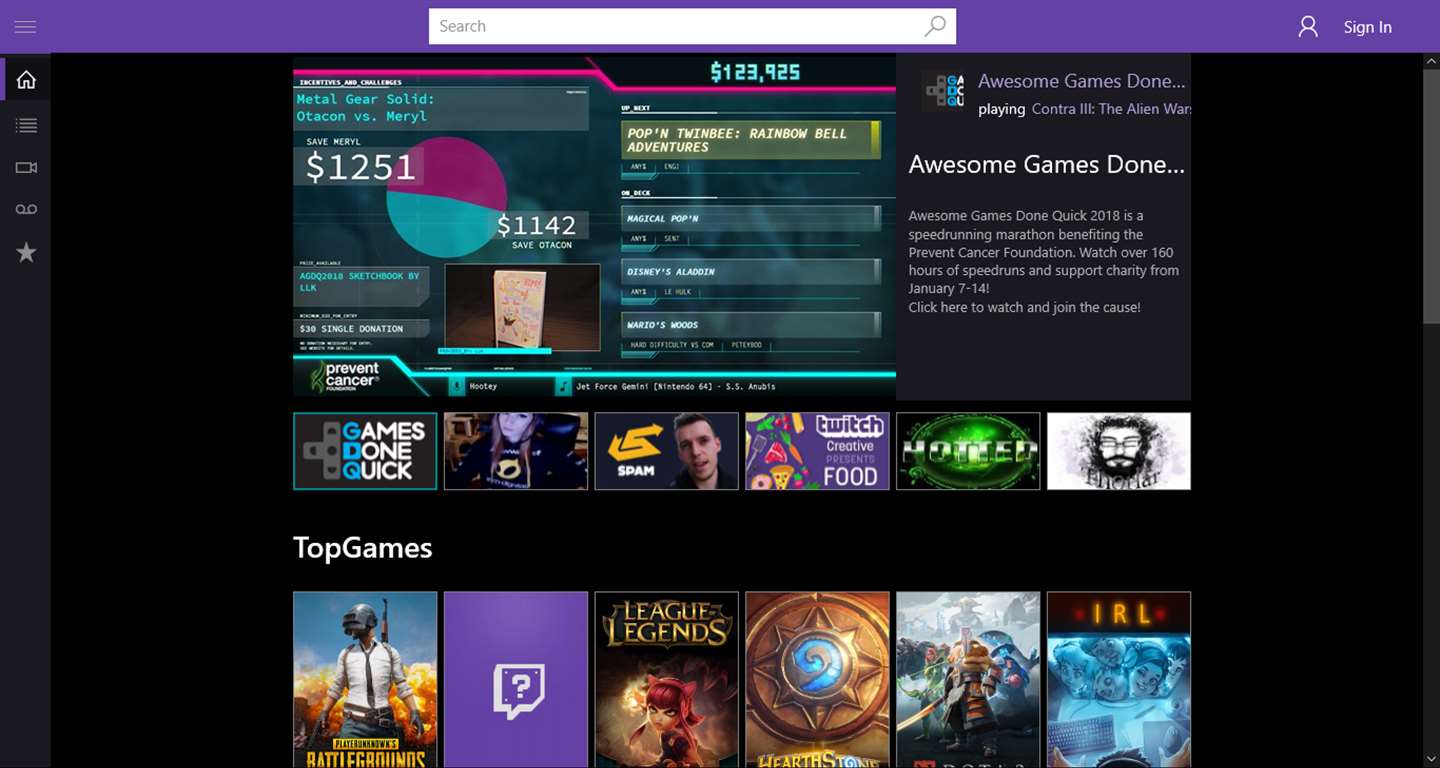
Task: Open the list browse icon in sidebar
Action: (x=26, y=125)
